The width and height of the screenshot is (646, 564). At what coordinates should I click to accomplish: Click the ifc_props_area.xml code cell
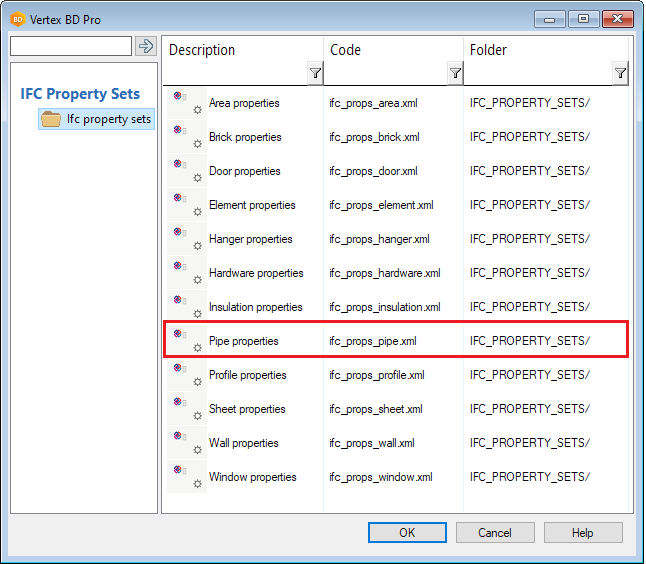tap(373, 103)
